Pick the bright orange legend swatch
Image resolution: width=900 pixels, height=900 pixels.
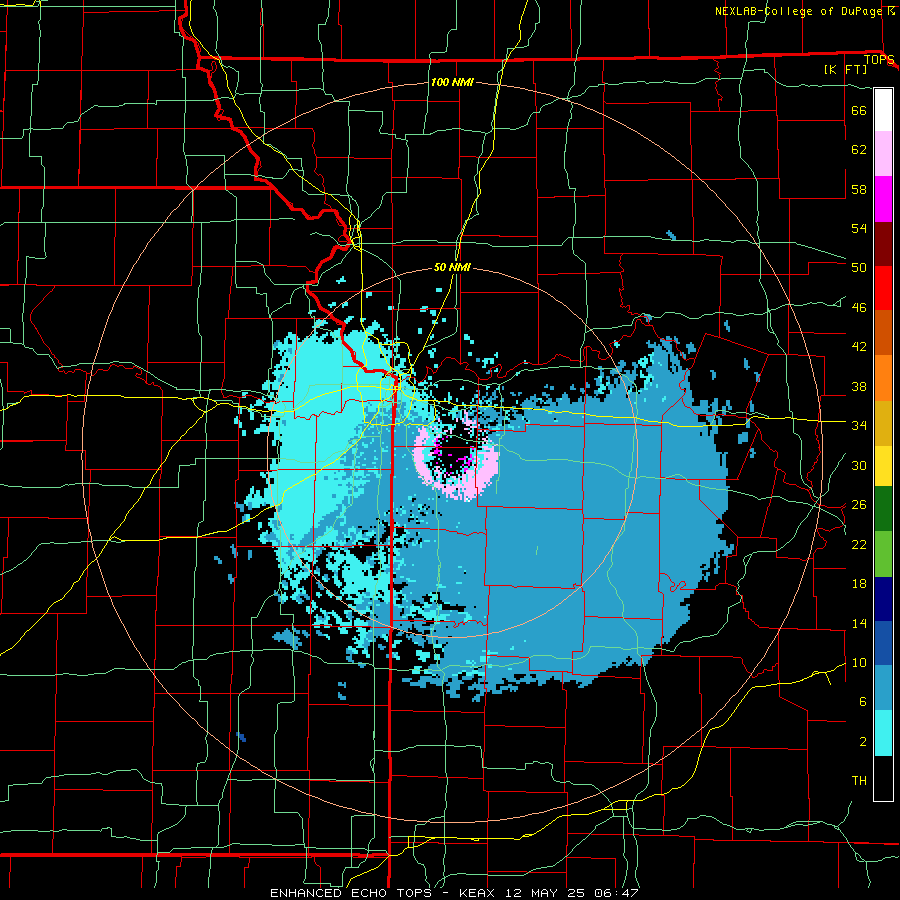point(883,378)
